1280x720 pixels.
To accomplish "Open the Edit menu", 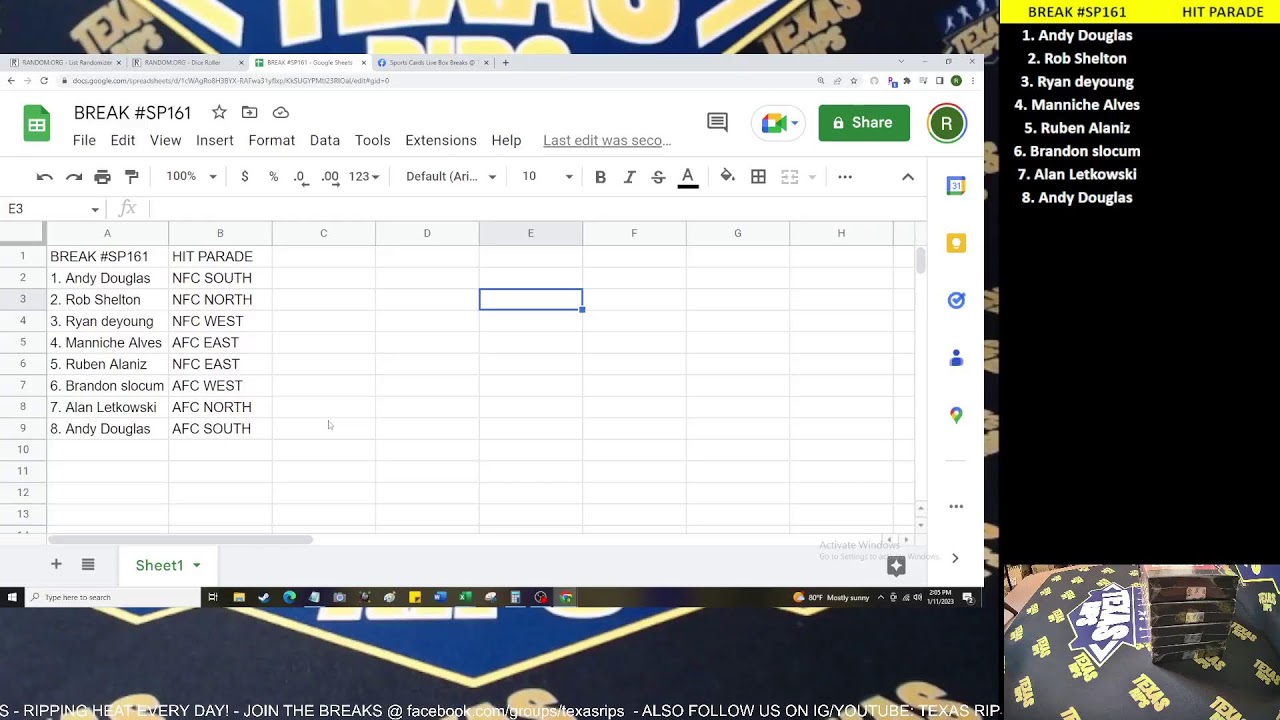I will (x=123, y=140).
